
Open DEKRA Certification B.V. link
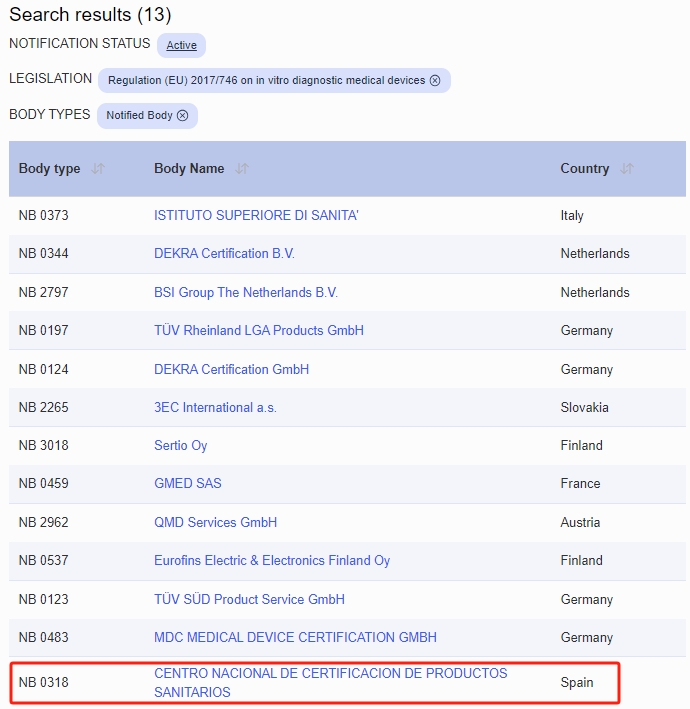click(x=224, y=253)
